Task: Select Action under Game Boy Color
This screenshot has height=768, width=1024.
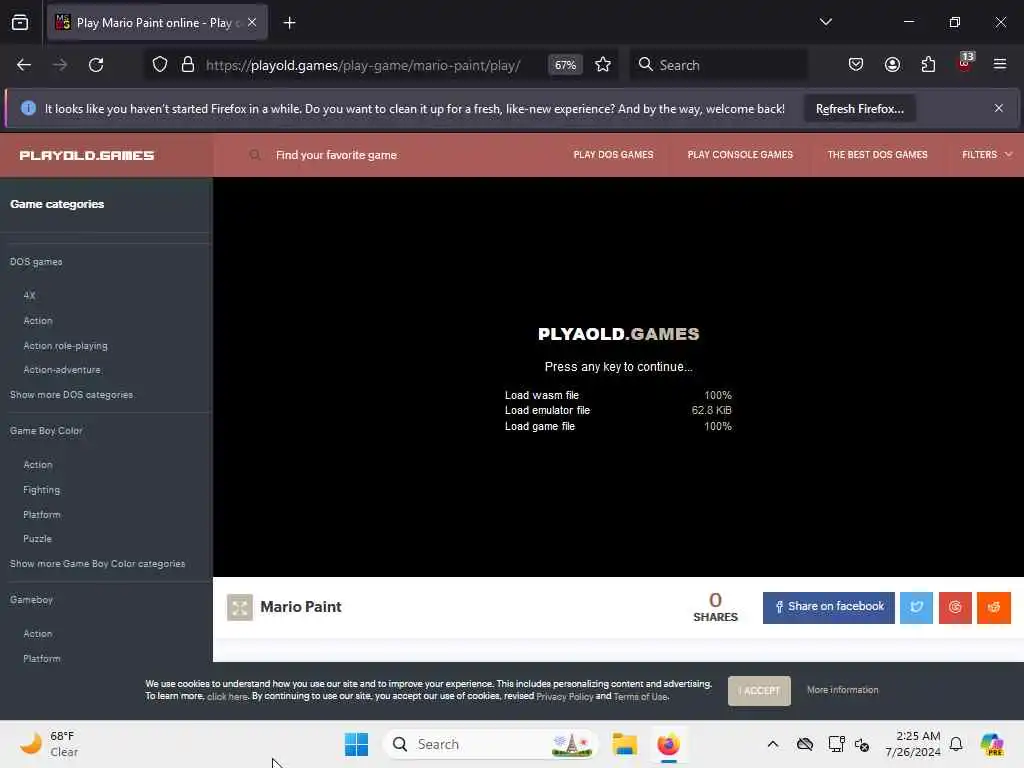Action: point(38,465)
